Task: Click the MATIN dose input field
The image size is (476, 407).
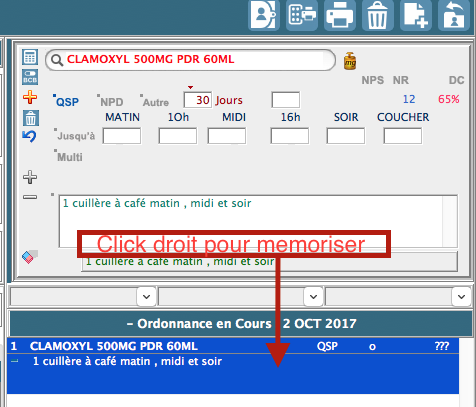Action: coord(122,136)
